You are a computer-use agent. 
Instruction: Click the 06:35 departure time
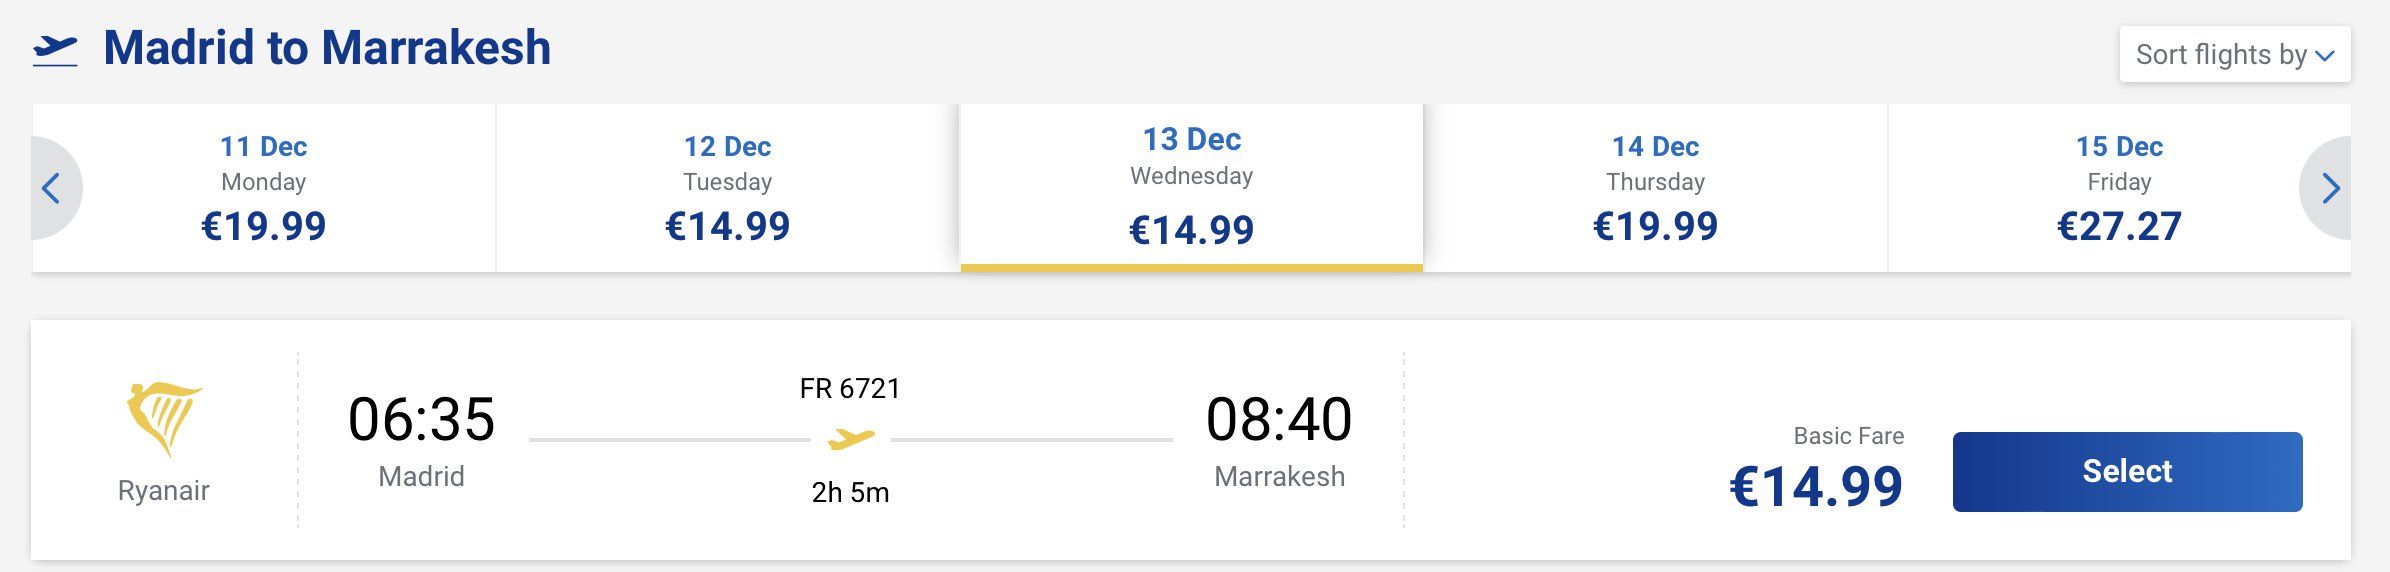[x=421, y=419]
